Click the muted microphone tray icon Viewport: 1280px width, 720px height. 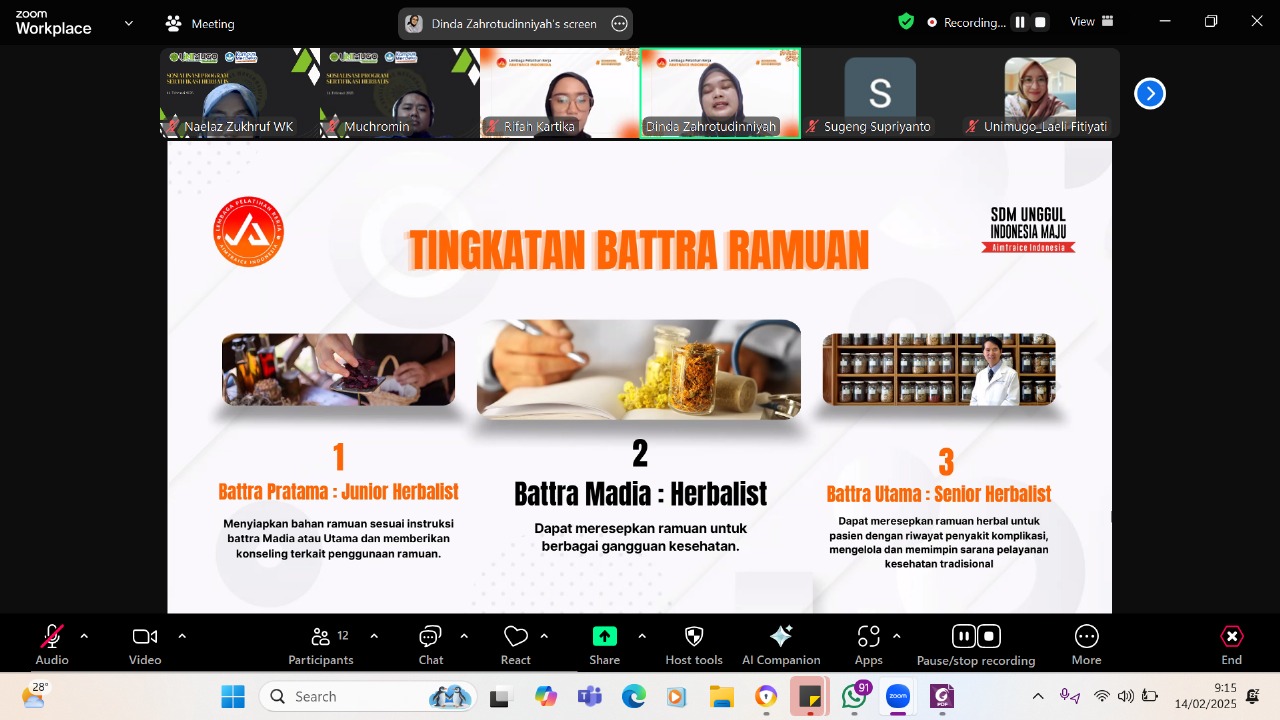(x=1069, y=696)
